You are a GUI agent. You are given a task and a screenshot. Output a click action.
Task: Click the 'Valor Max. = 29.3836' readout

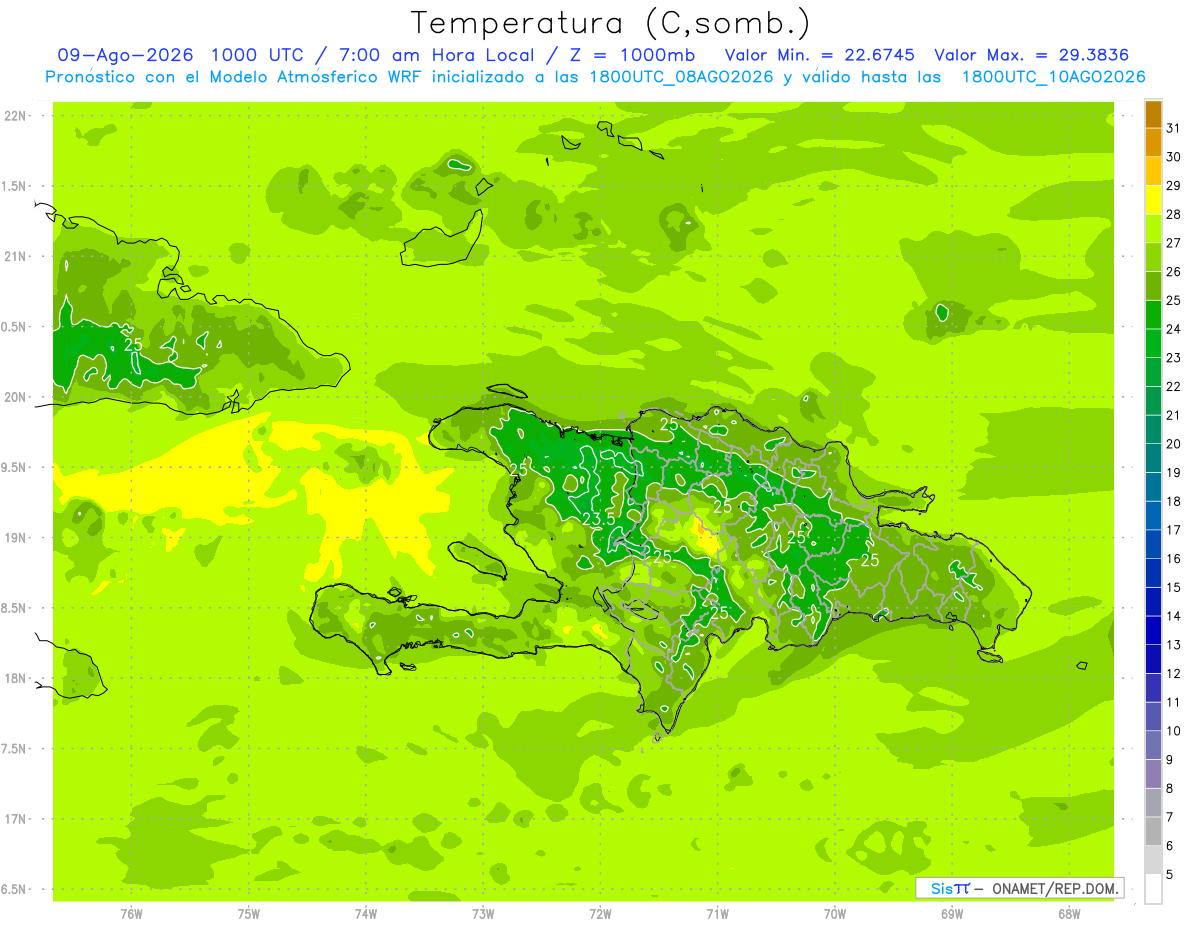tap(1032, 55)
